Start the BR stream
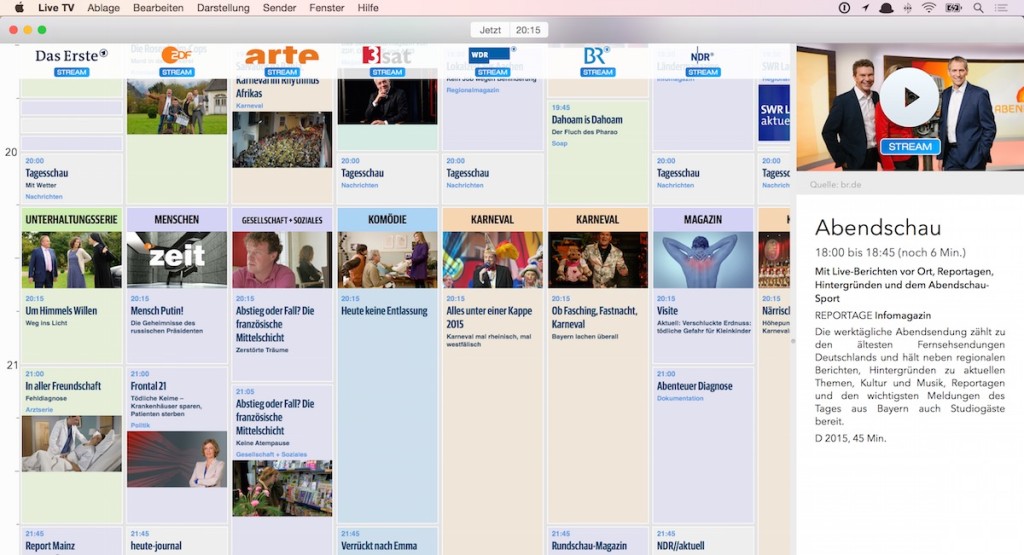 point(597,72)
